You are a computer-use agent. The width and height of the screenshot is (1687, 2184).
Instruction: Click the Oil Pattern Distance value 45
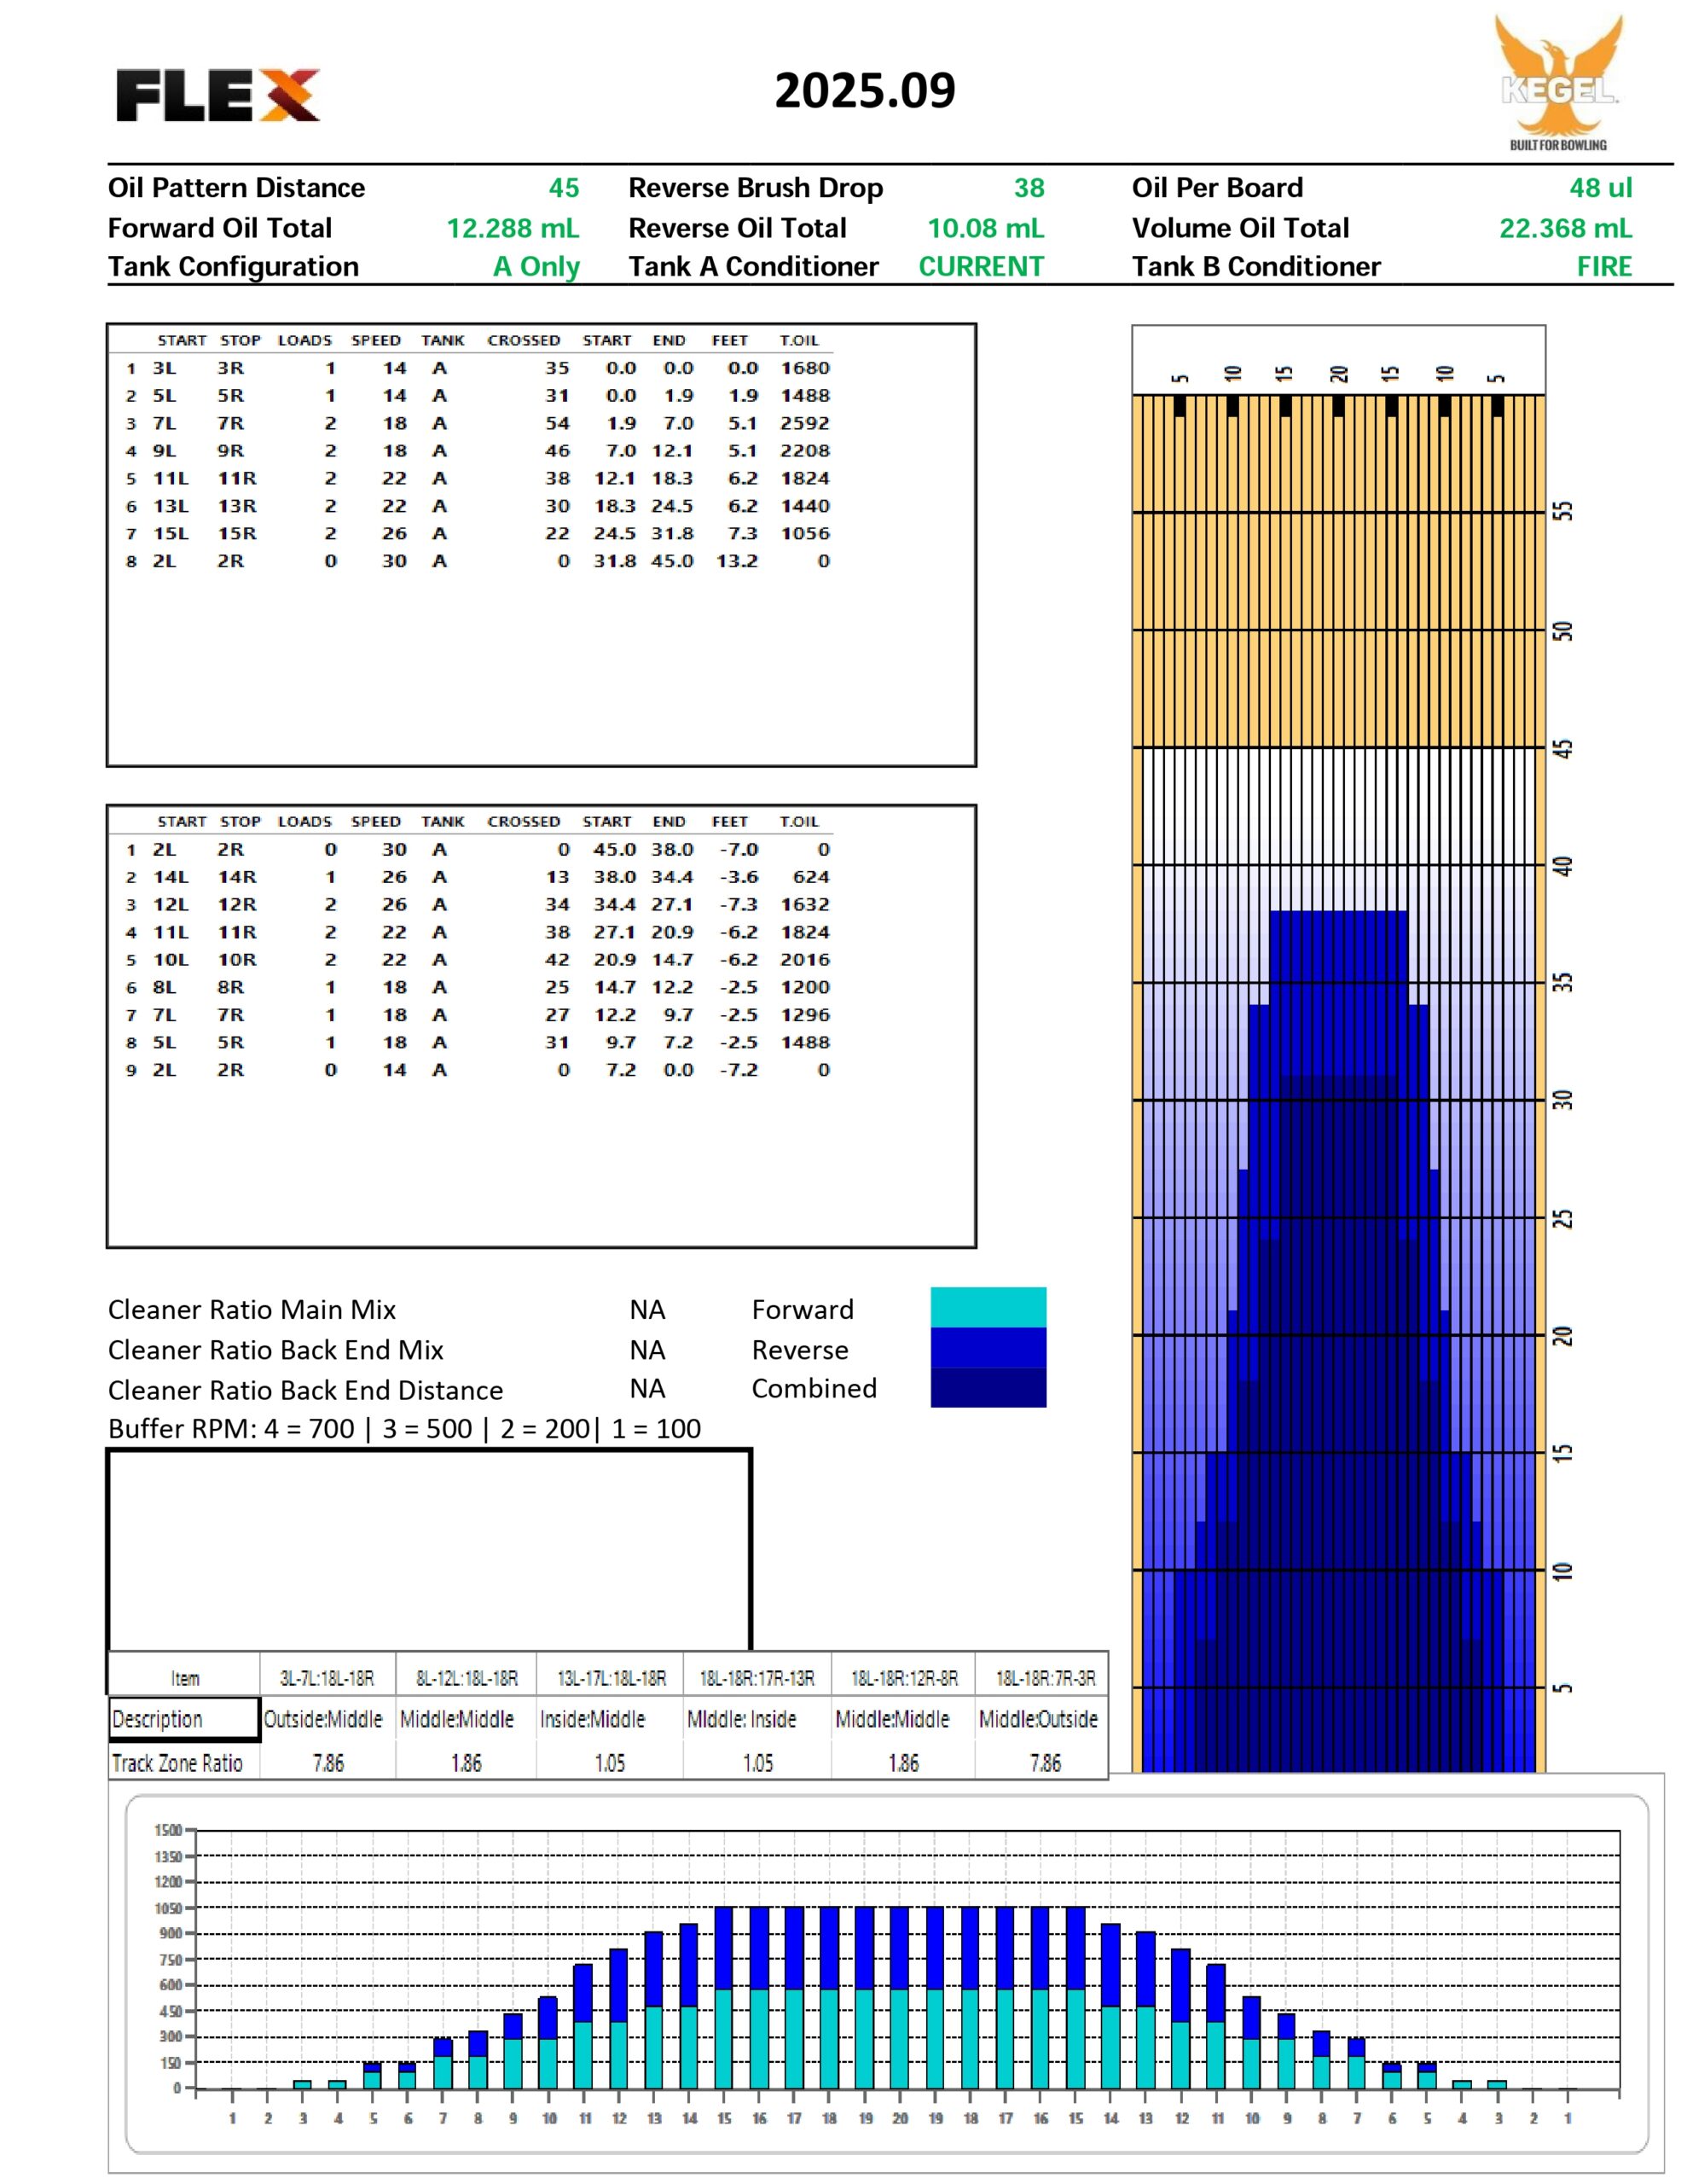coord(563,188)
